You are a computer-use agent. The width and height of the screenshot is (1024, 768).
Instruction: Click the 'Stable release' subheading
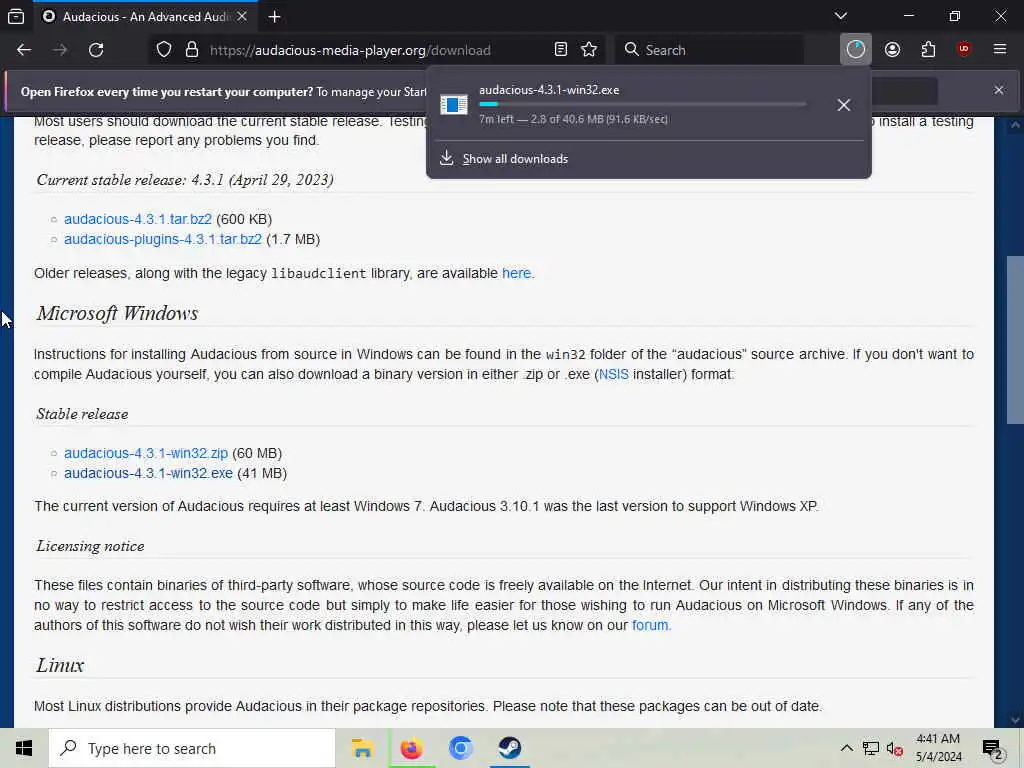[82, 414]
